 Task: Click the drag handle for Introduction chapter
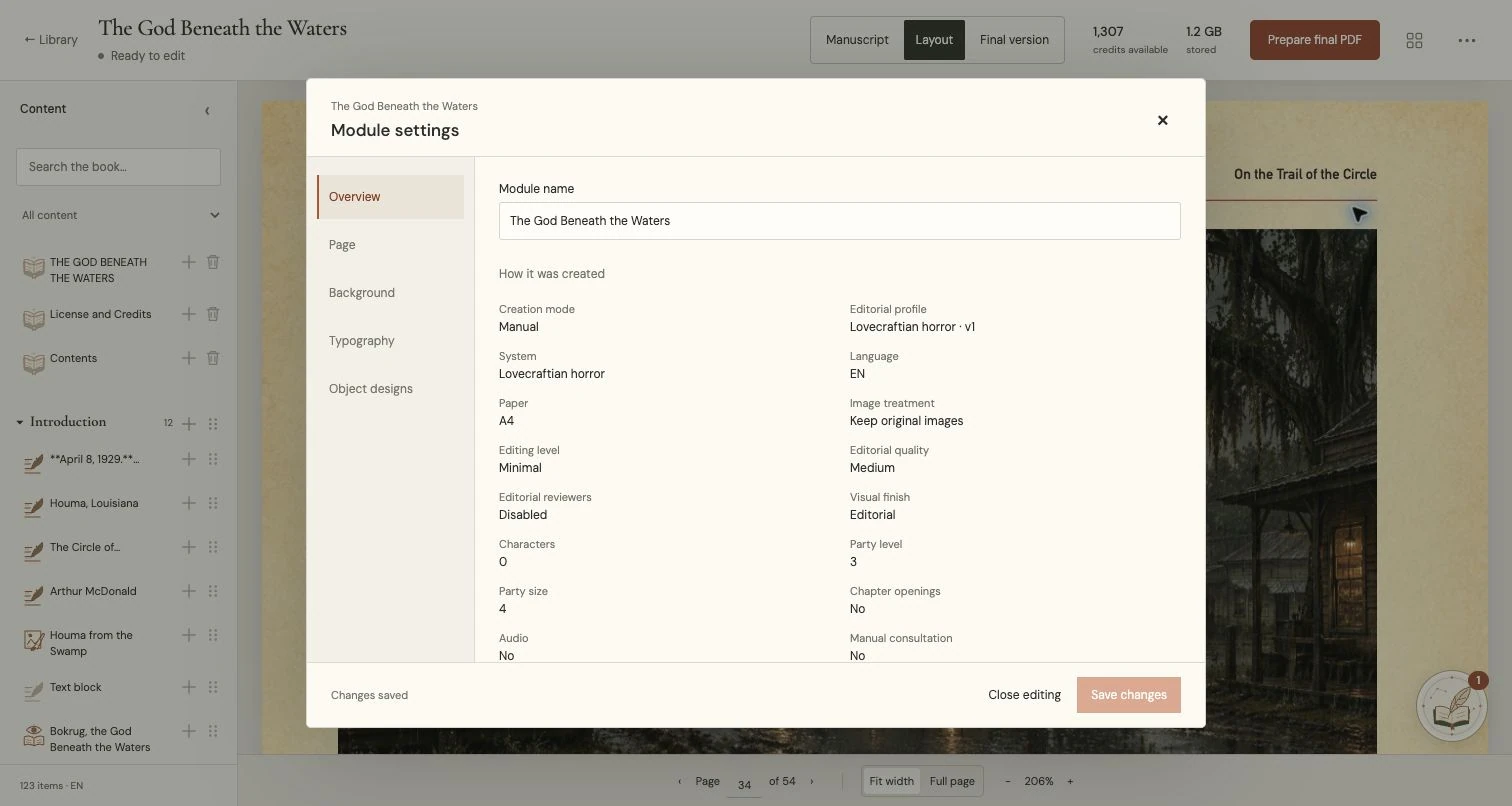(213, 423)
